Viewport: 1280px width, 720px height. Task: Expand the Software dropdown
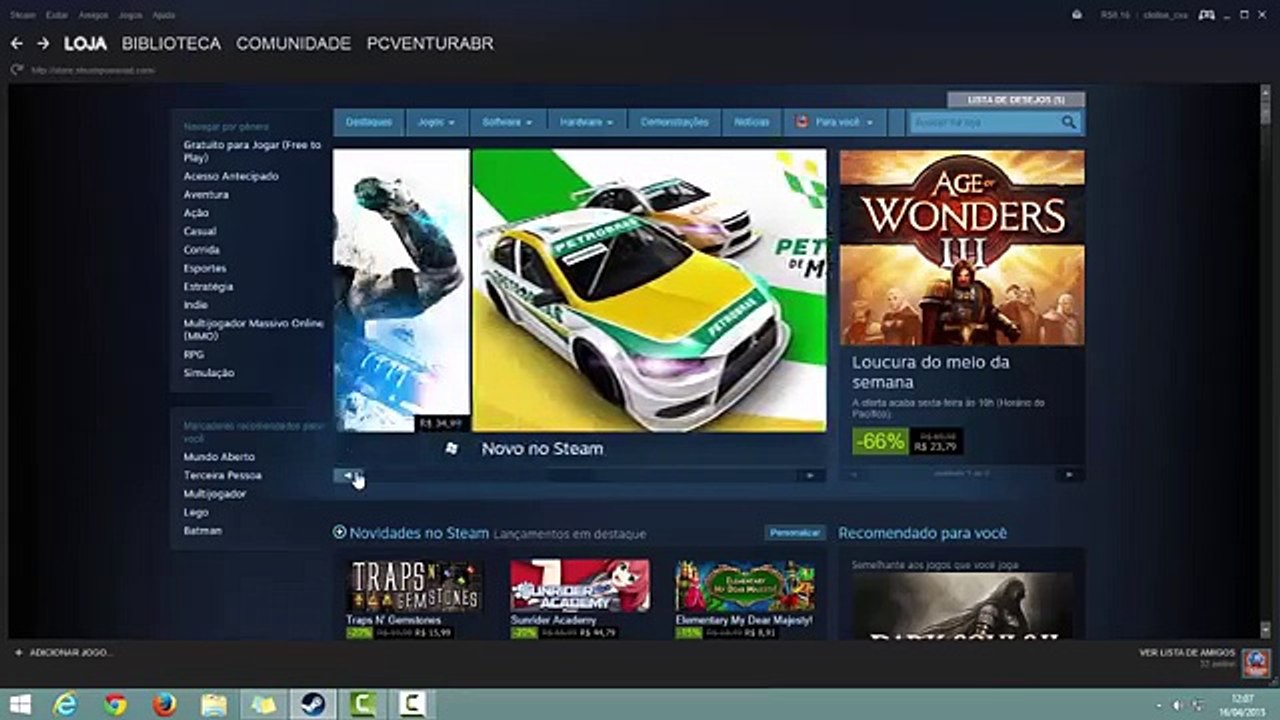(x=507, y=122)
